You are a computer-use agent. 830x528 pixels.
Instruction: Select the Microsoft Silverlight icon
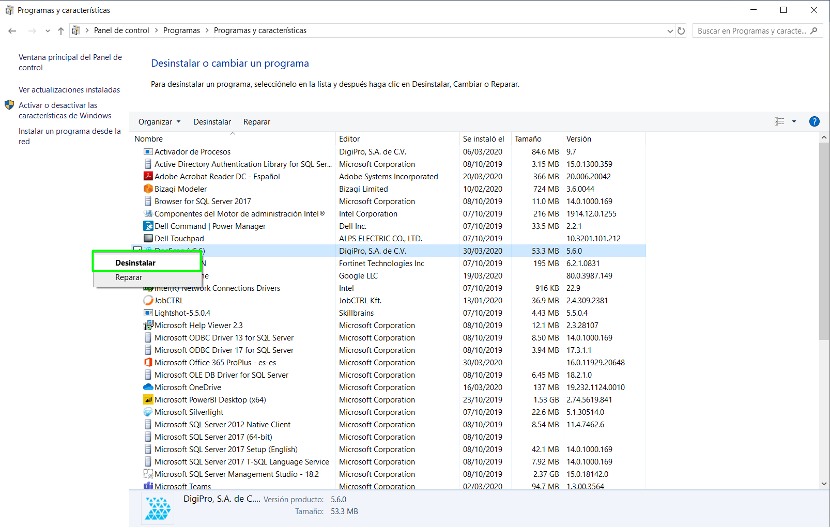coord(147,412)
